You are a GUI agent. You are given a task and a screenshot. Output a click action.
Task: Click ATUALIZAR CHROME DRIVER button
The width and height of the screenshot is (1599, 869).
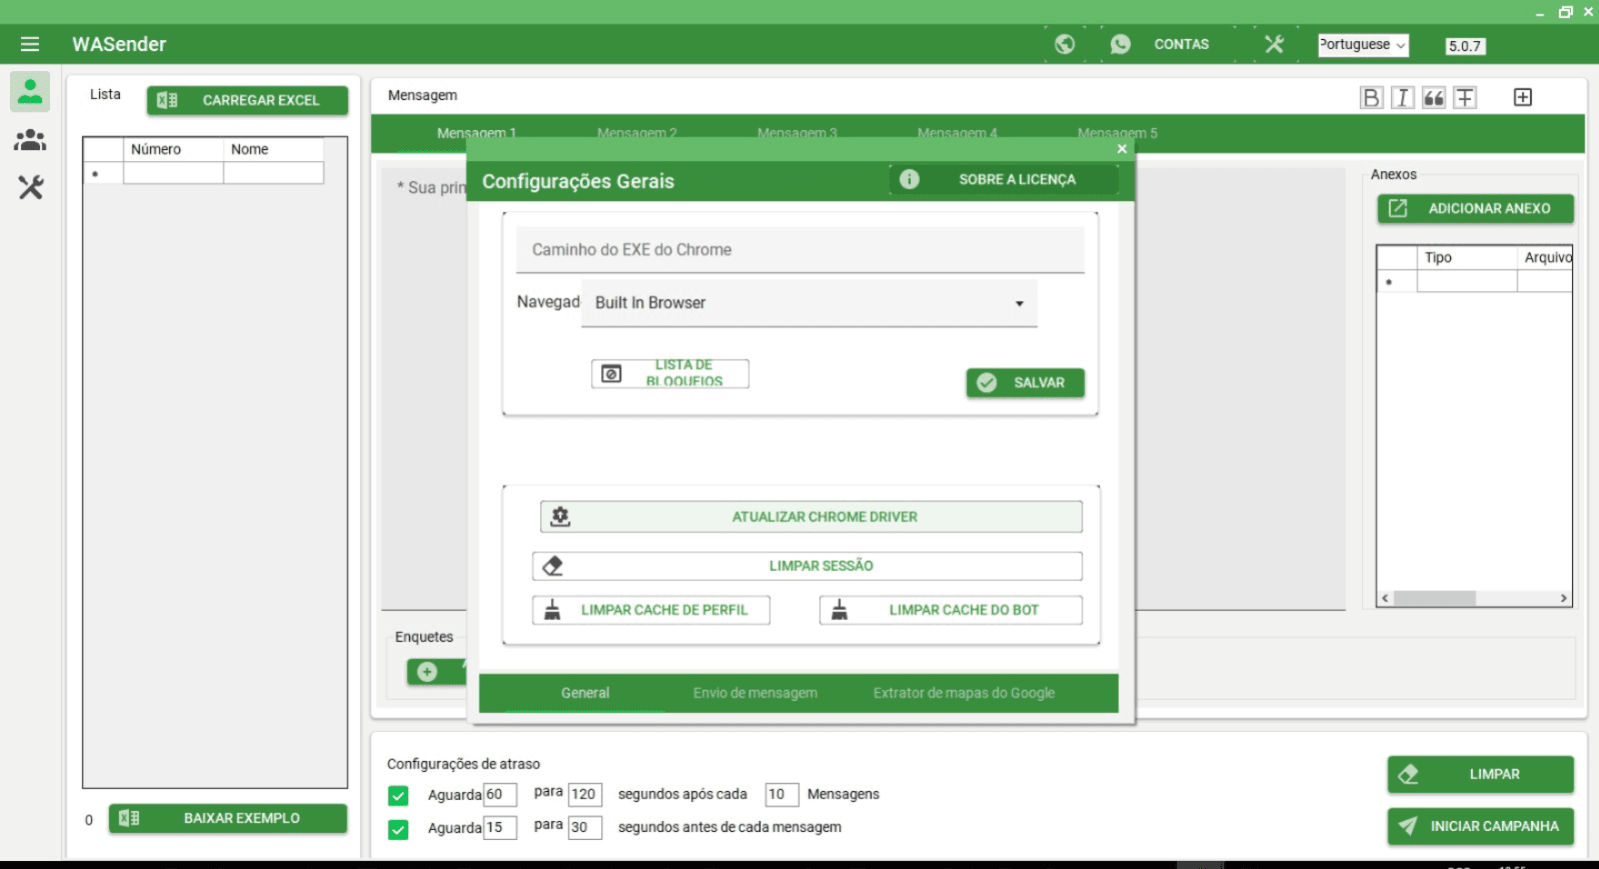click(x=811, y=517)
